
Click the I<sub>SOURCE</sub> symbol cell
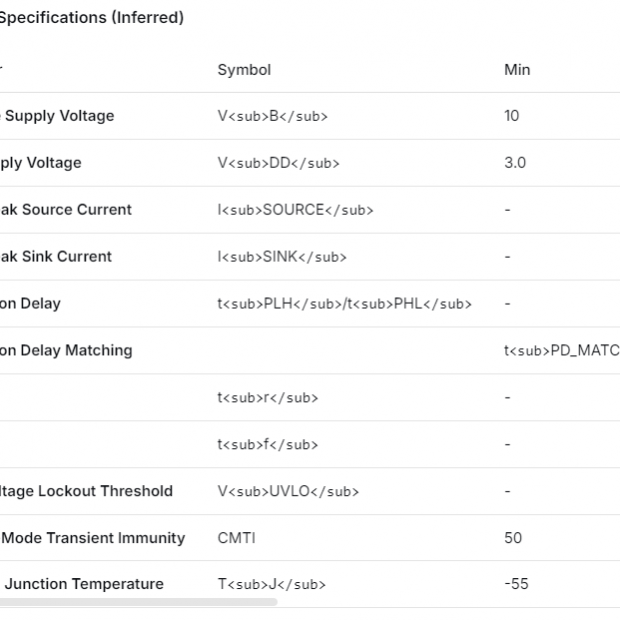[x=295, y=210]
